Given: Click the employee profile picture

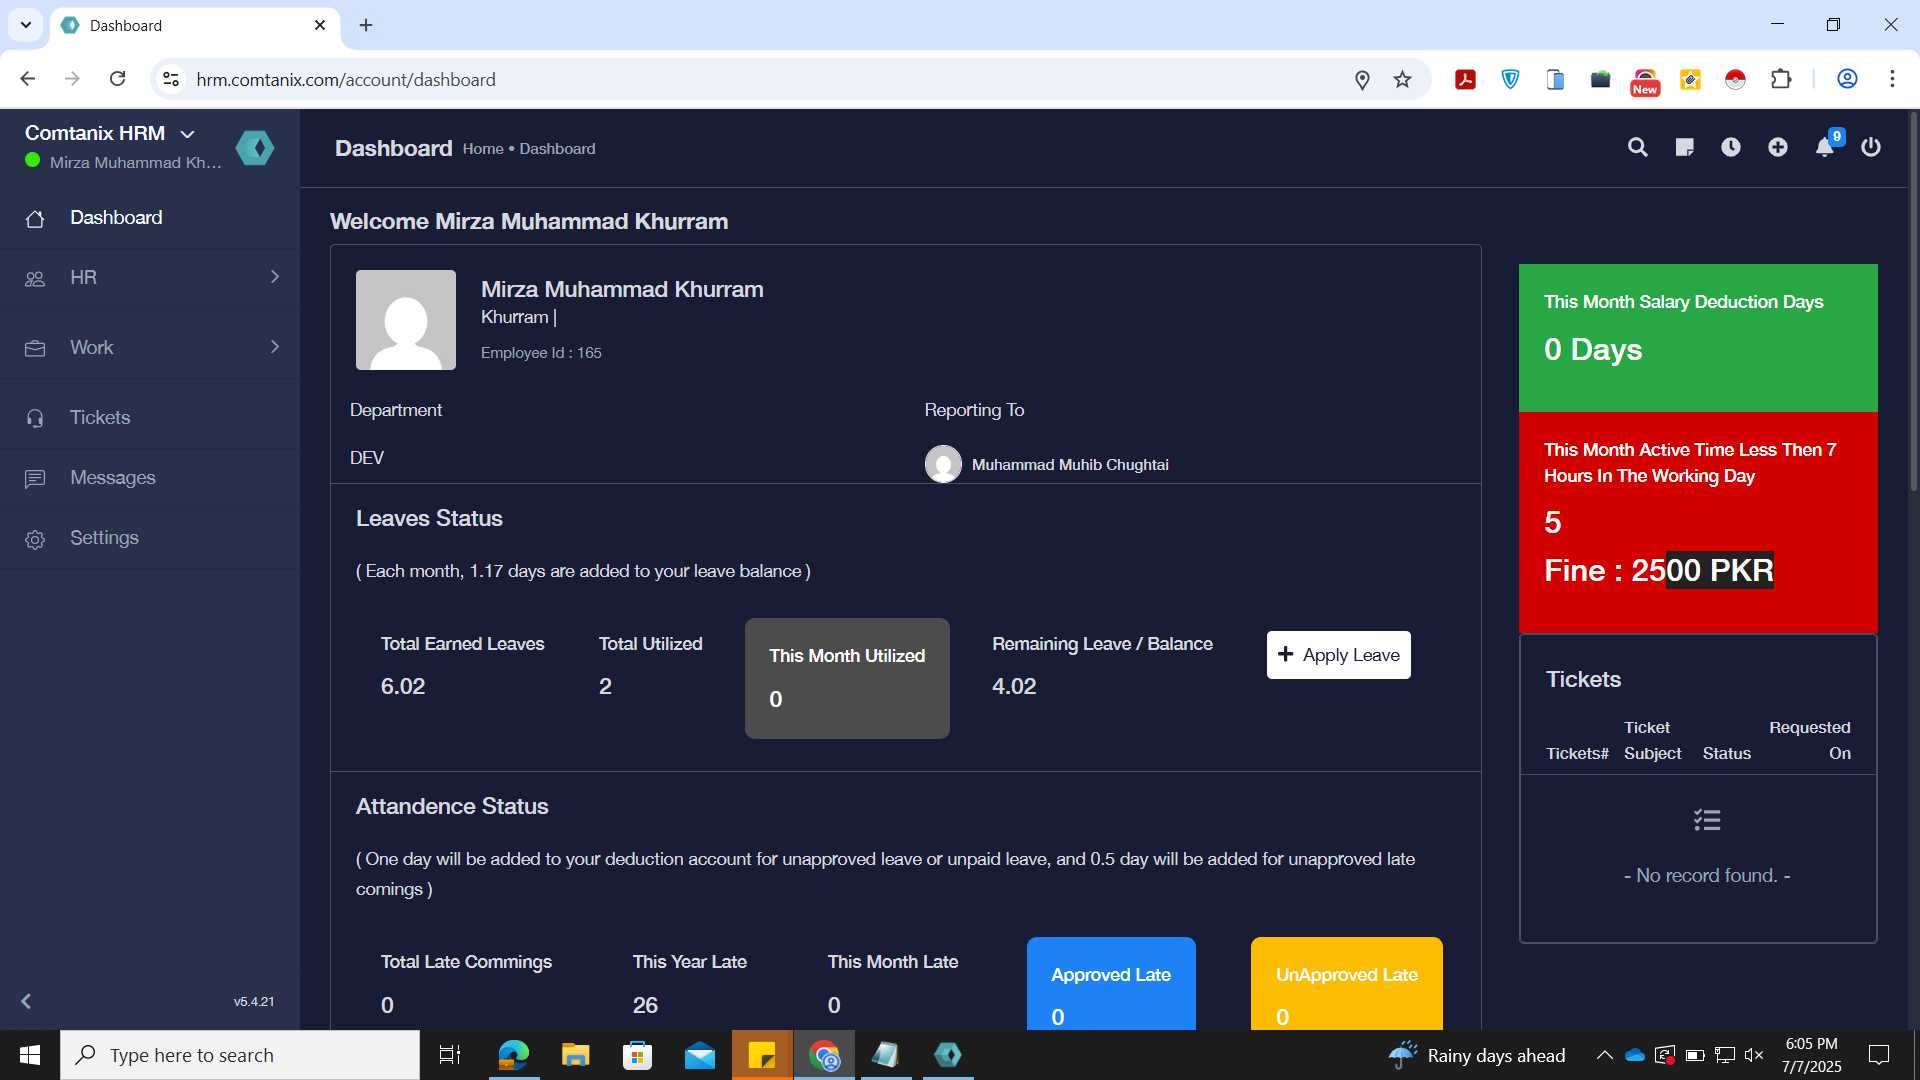Looking at the screenshot, I should click(x=406, y=320).
